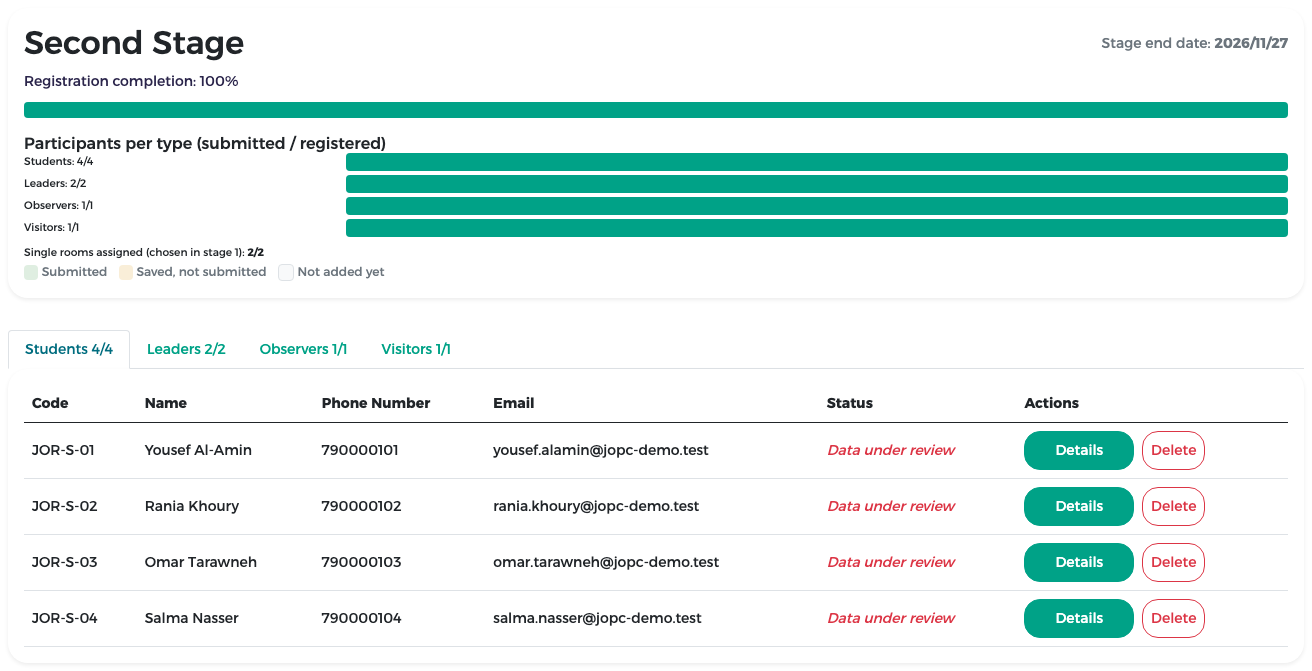Click phone number 790000101
The width and height of the screenshot is (1312, 671).
[360, 450]
